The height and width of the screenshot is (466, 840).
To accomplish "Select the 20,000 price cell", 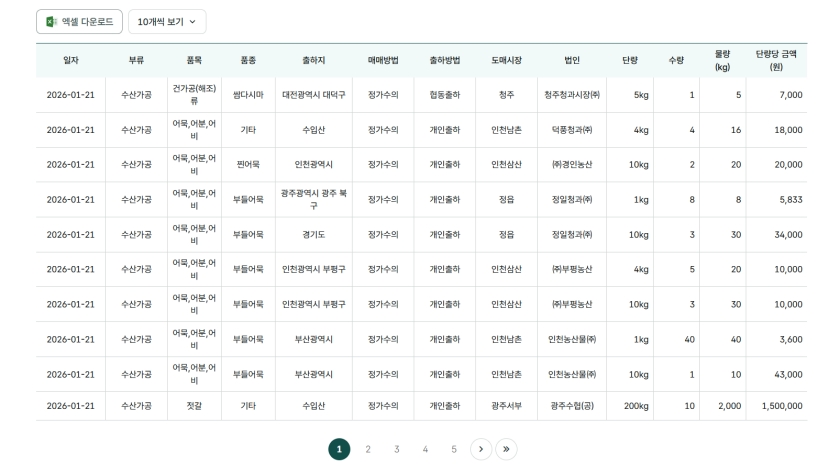I will pyautogui.click(x=776, y=164).
